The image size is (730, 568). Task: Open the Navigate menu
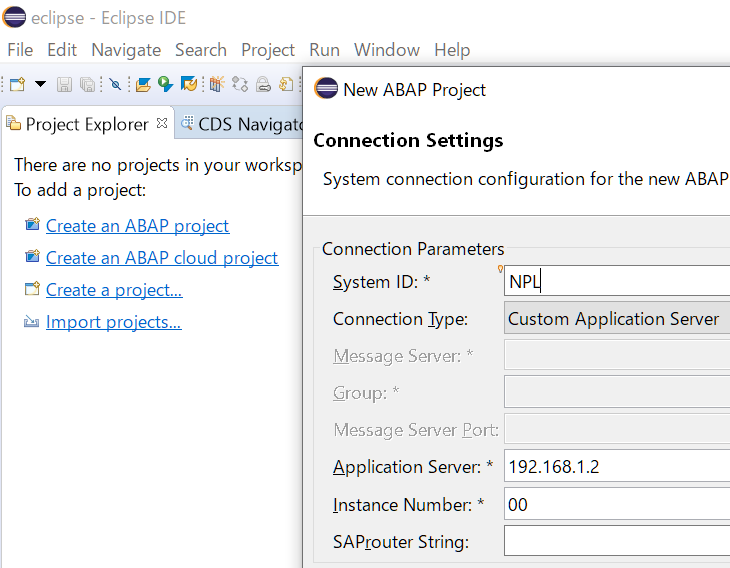point(126,50)
